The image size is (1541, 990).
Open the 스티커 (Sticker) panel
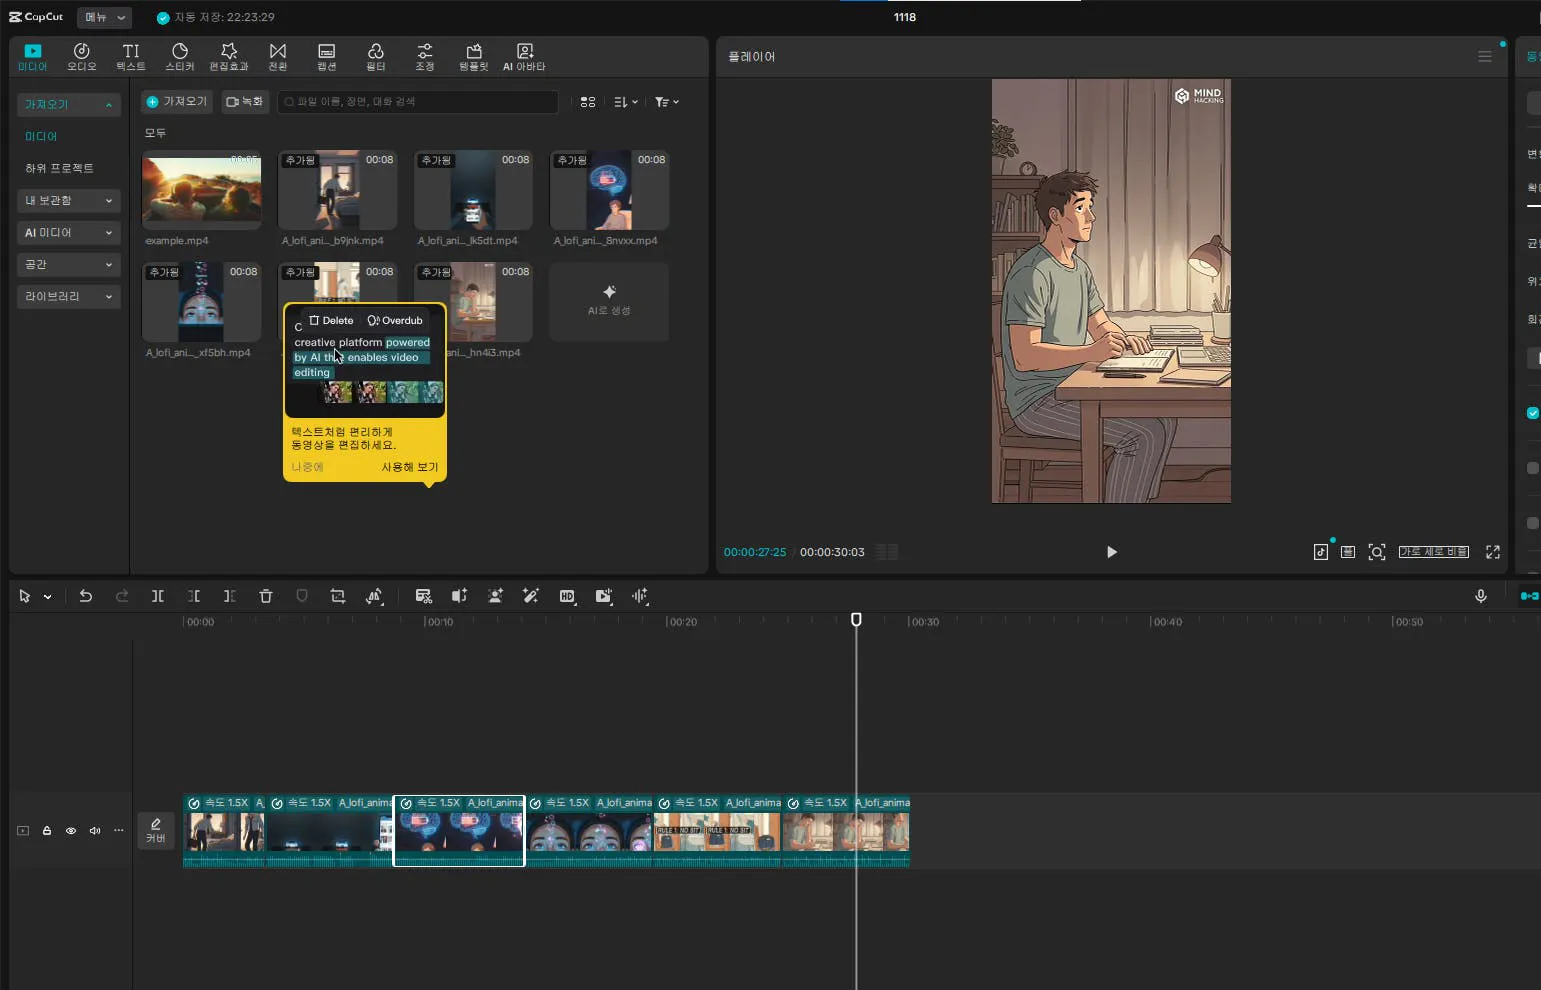[180, 57]
